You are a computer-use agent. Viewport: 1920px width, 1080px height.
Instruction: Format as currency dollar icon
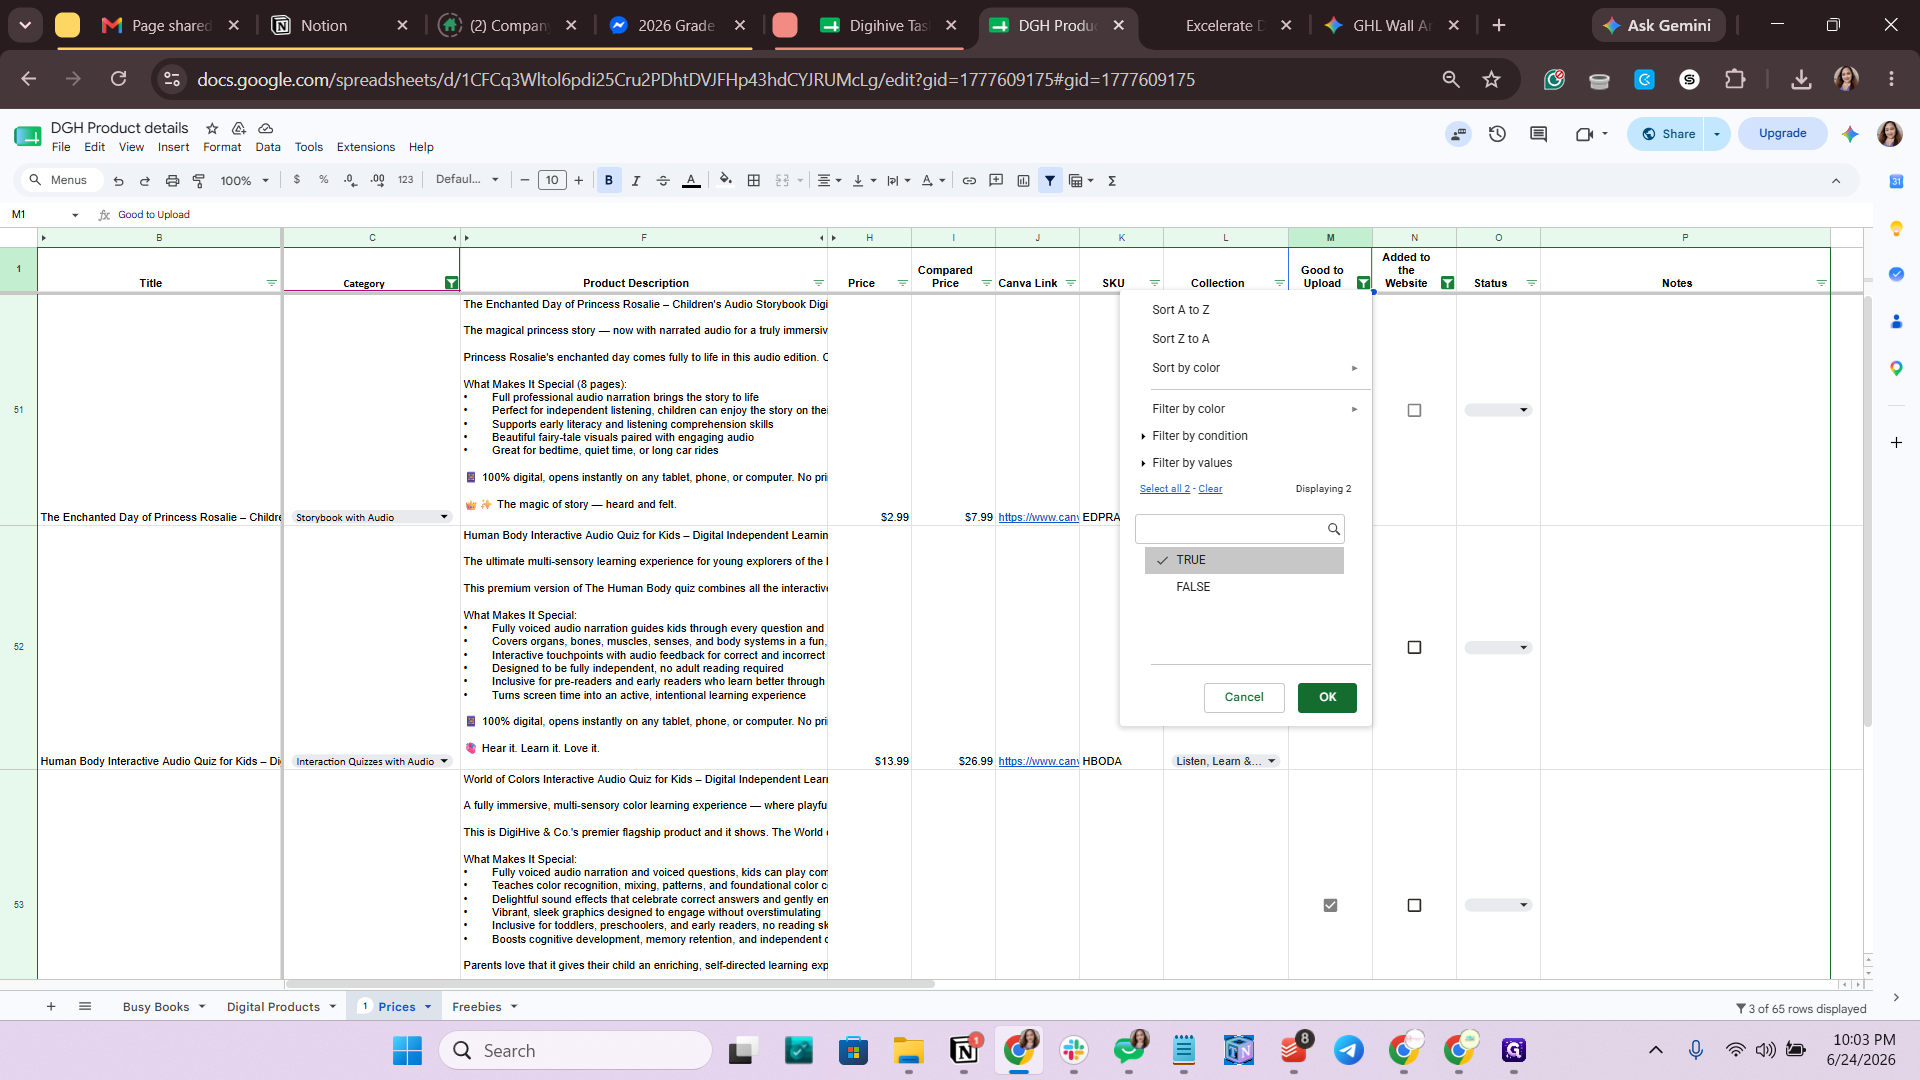297,180
